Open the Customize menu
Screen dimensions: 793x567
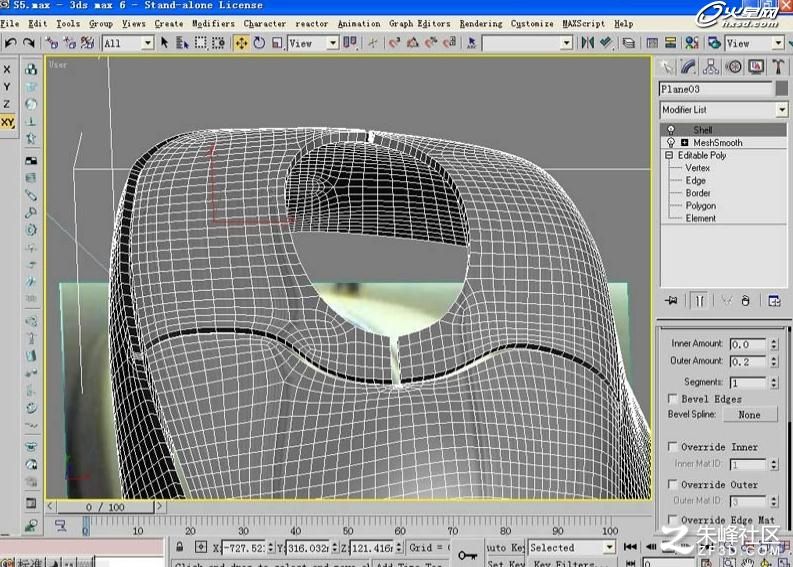(x=532, y=23)
